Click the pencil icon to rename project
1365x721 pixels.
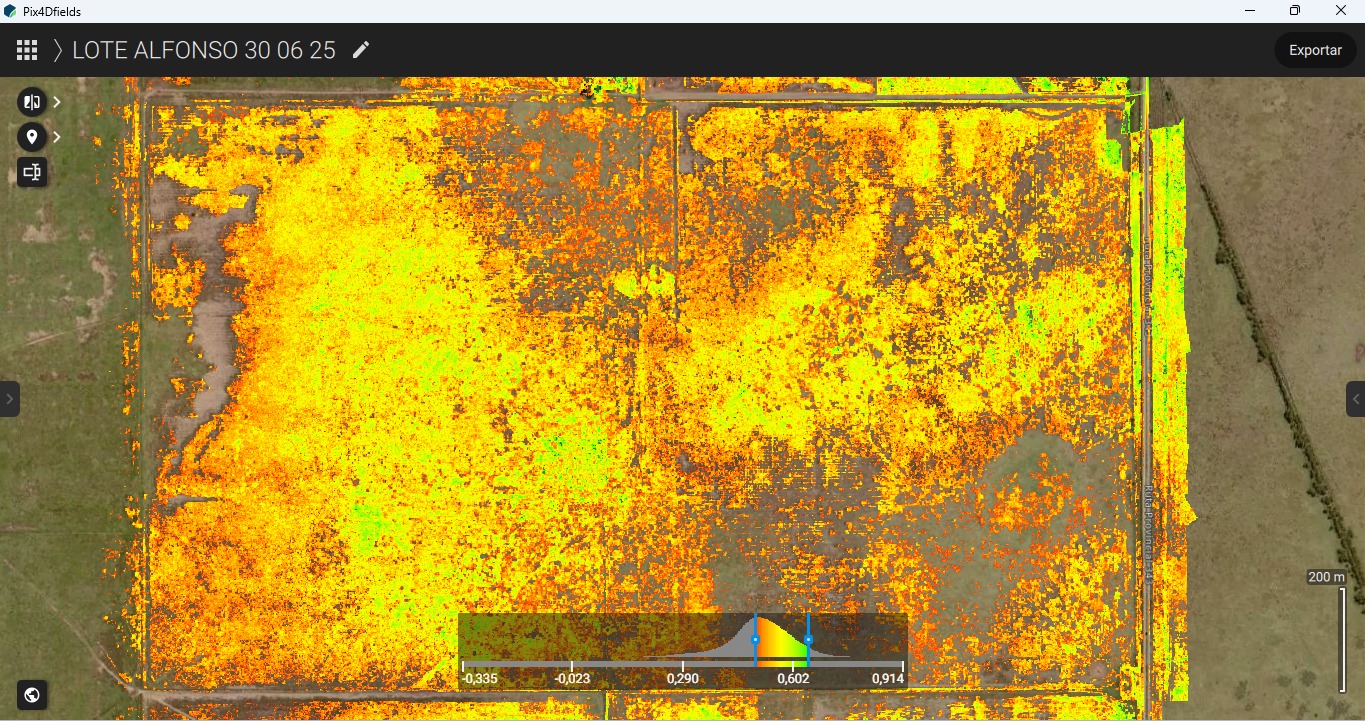click(x=361, y=50)
